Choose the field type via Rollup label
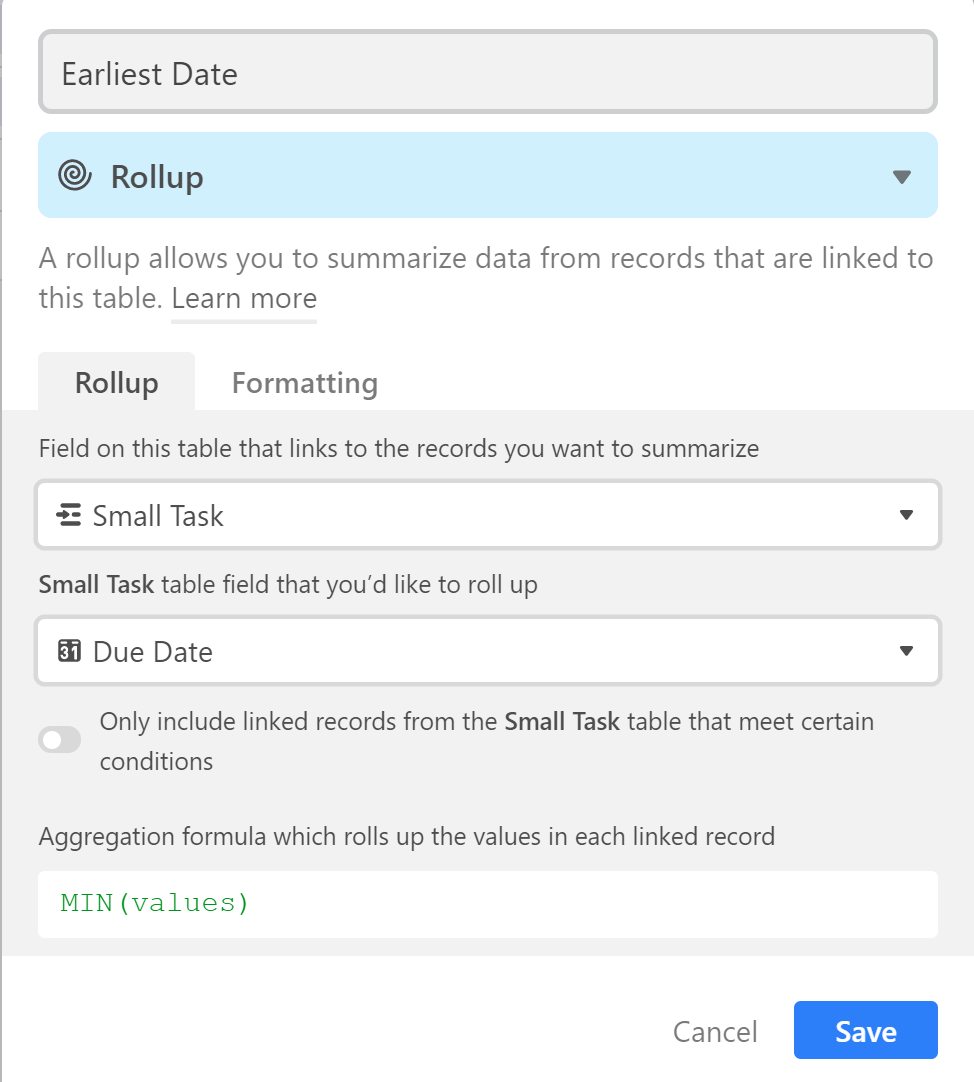 157,177
